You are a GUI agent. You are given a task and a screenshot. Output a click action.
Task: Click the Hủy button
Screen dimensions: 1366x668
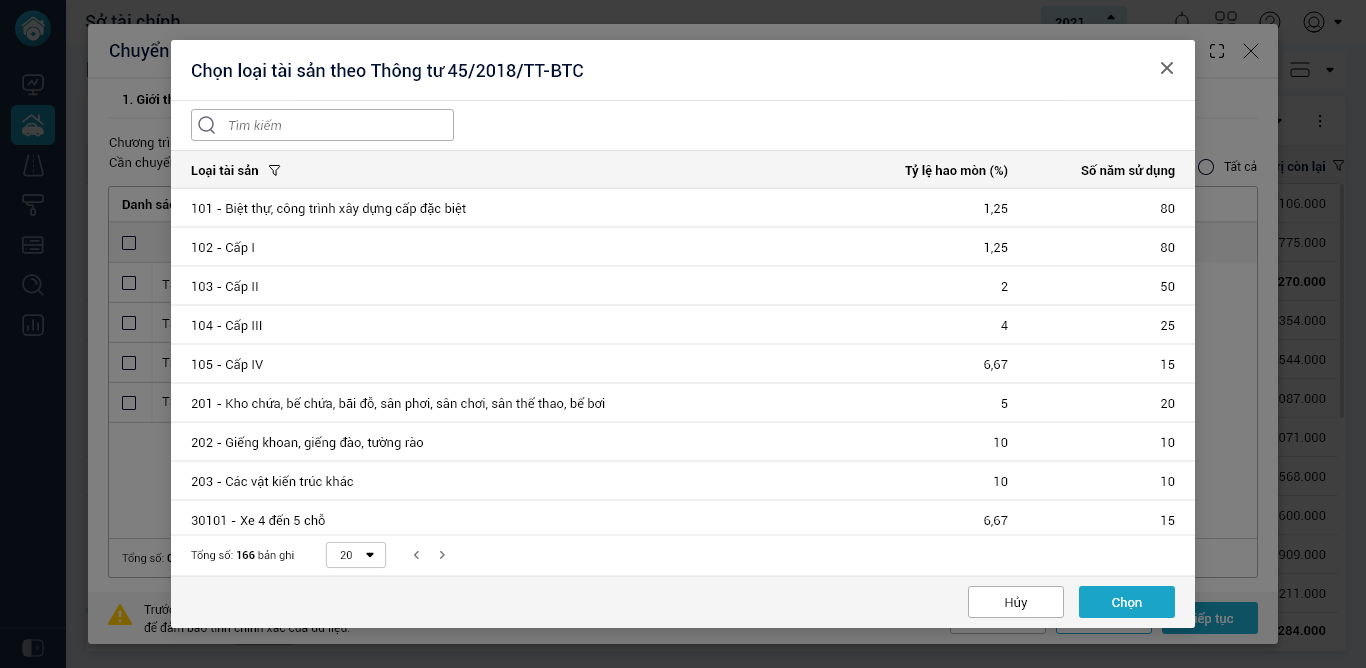pos(1015,602)
